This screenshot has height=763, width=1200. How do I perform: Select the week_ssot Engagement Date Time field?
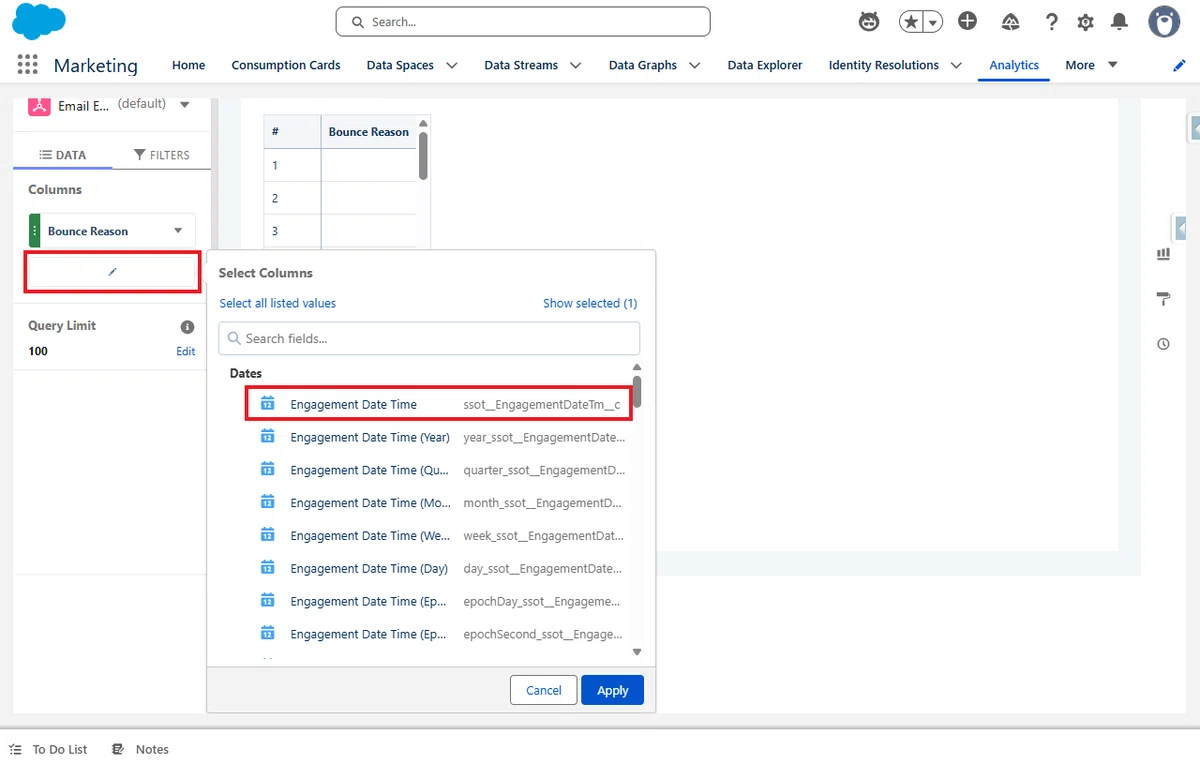(439, 536)
